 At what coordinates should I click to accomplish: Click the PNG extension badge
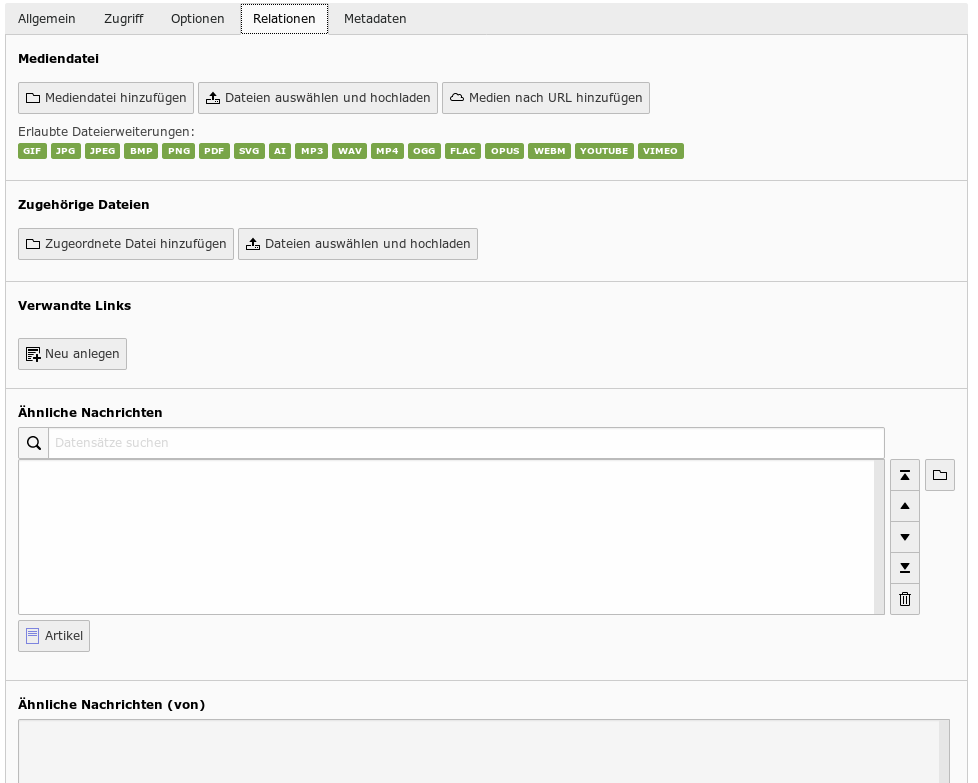178,151
